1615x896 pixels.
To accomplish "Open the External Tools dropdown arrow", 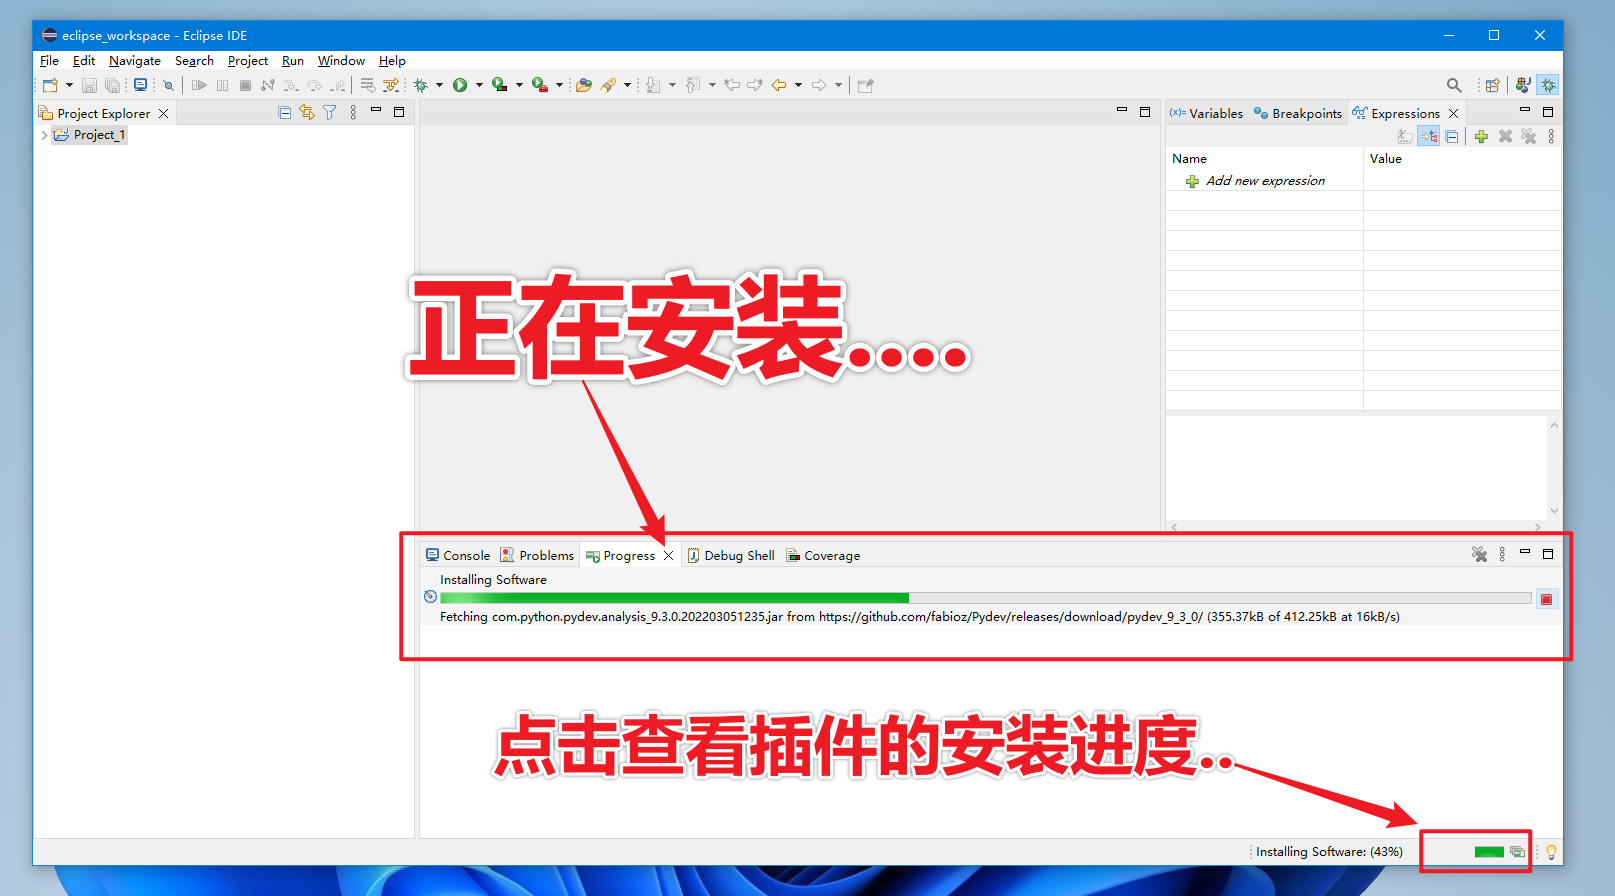I will 559,85.
